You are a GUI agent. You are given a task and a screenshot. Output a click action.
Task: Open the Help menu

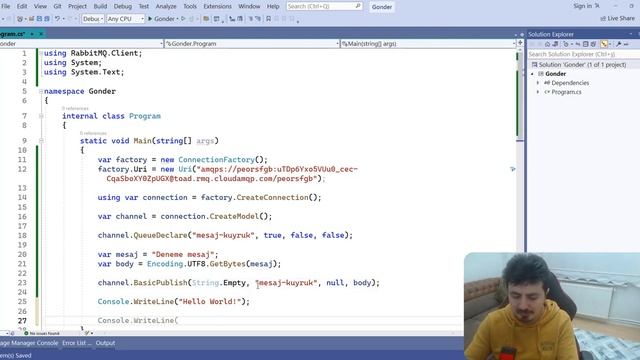pos(273,6)
